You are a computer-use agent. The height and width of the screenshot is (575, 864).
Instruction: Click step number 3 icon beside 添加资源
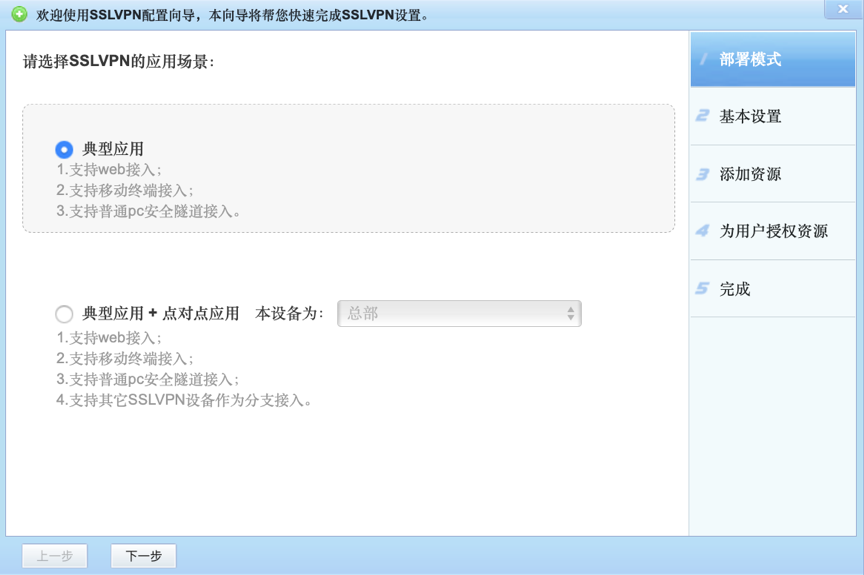pos(702,174)
